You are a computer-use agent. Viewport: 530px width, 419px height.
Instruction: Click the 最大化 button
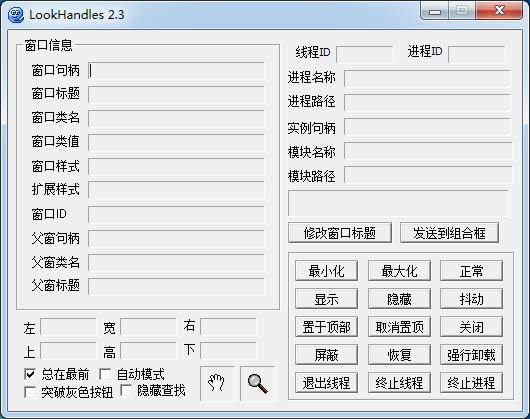[399, 271]
